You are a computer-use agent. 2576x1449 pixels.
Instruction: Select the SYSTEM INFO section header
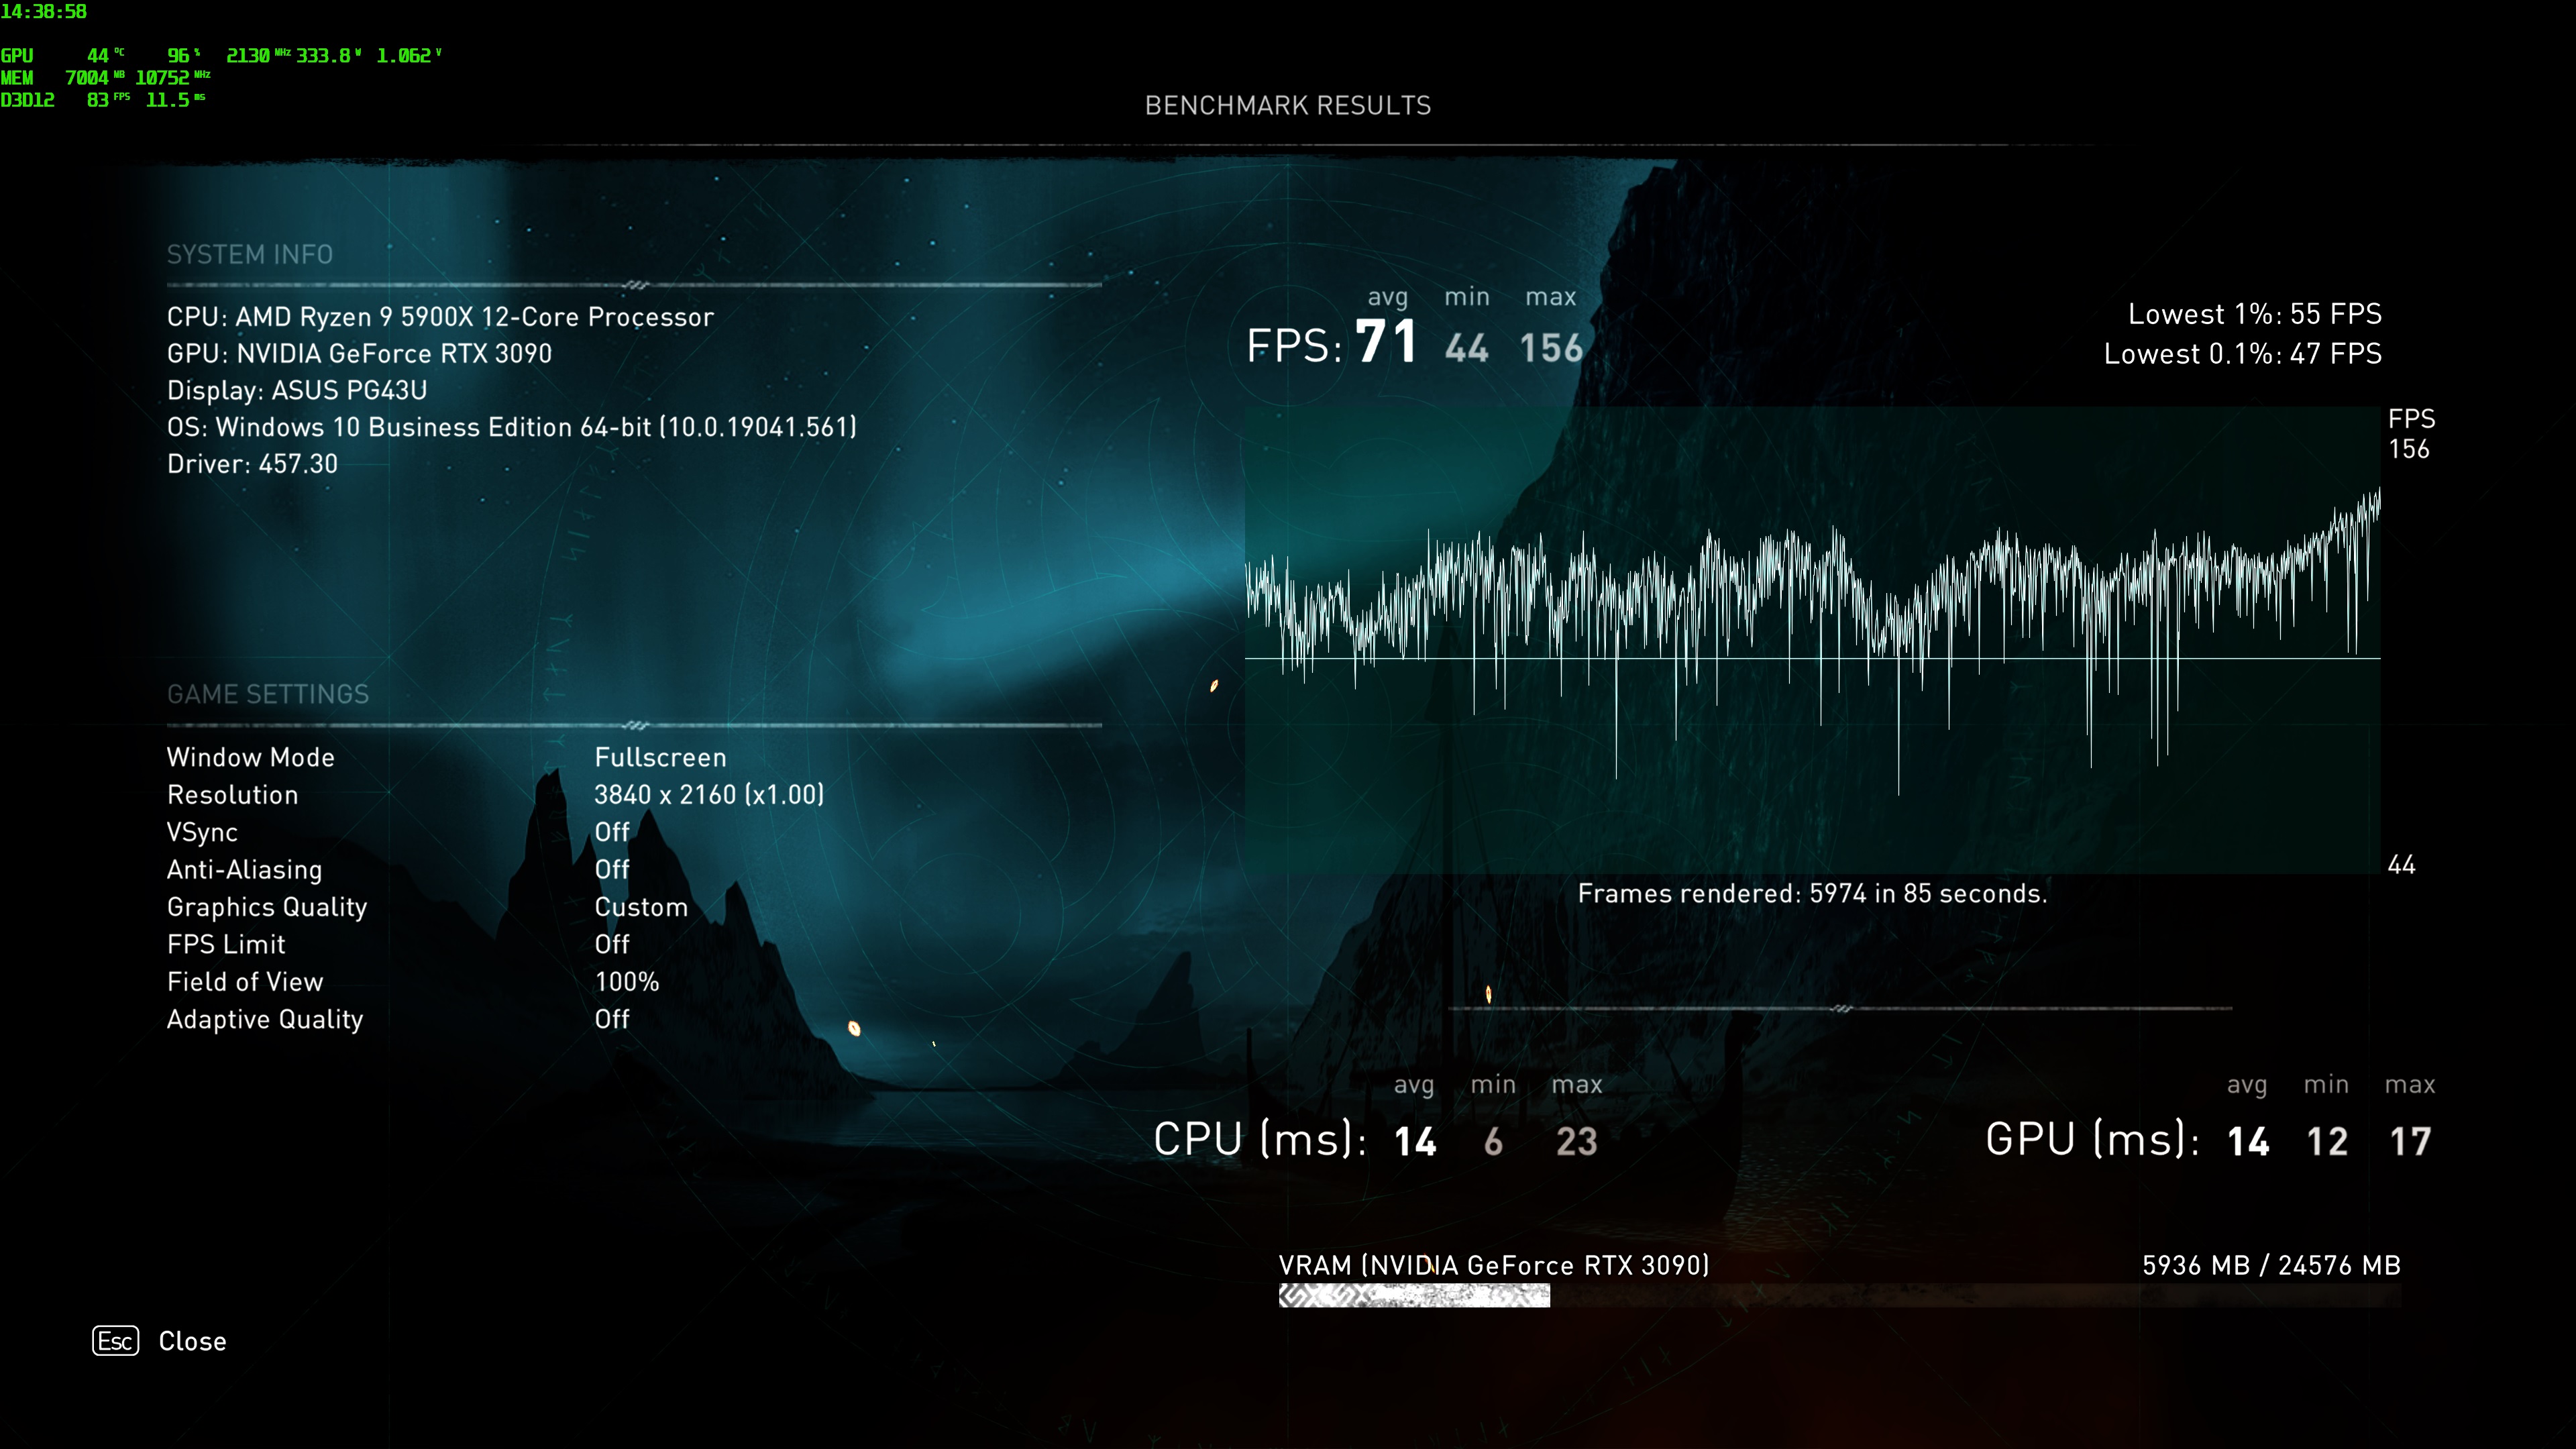tap(250, 254)
